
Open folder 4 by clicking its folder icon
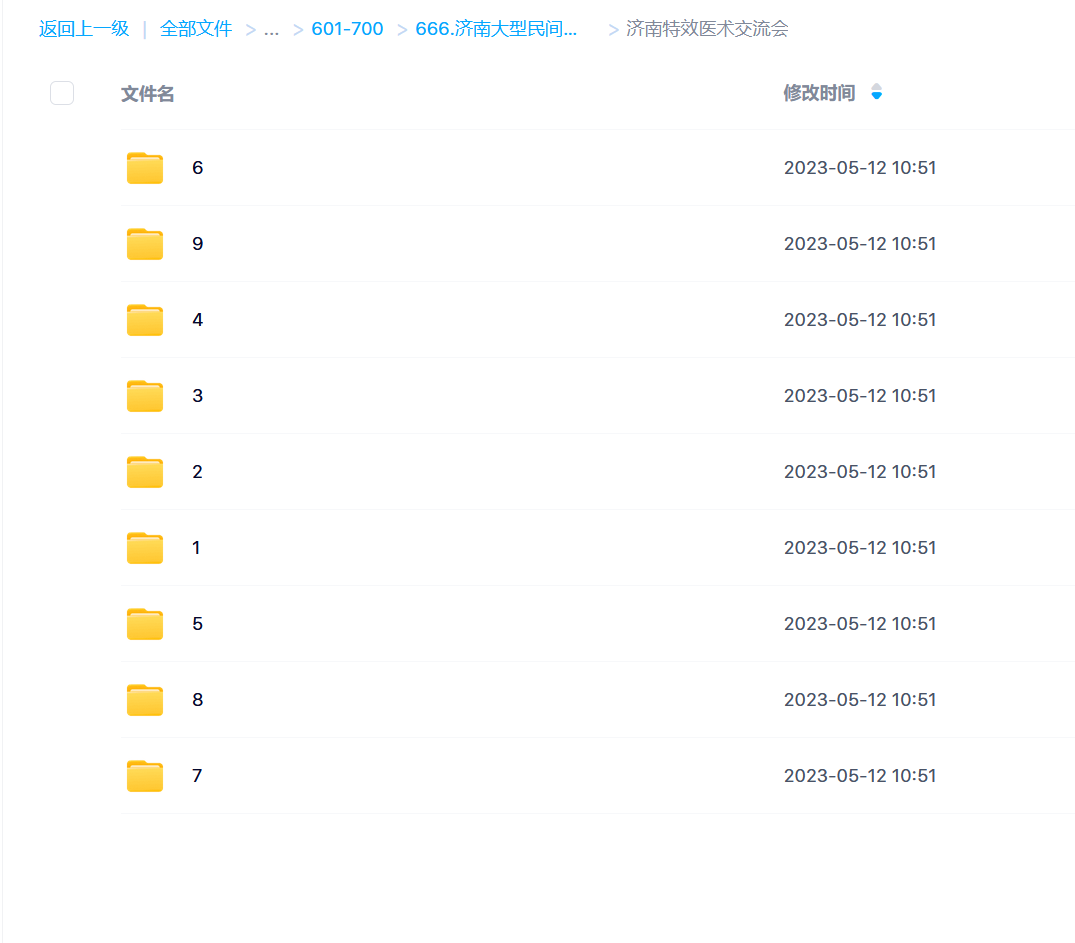pos(144,319)
